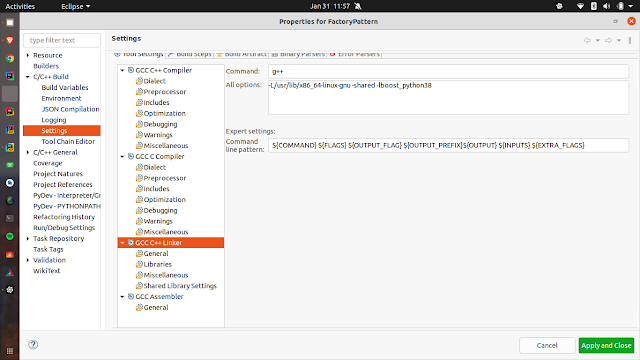Screen dimensions: 640x360
Task: Open the forward history dropdown arrow
Action: (619, 40)
